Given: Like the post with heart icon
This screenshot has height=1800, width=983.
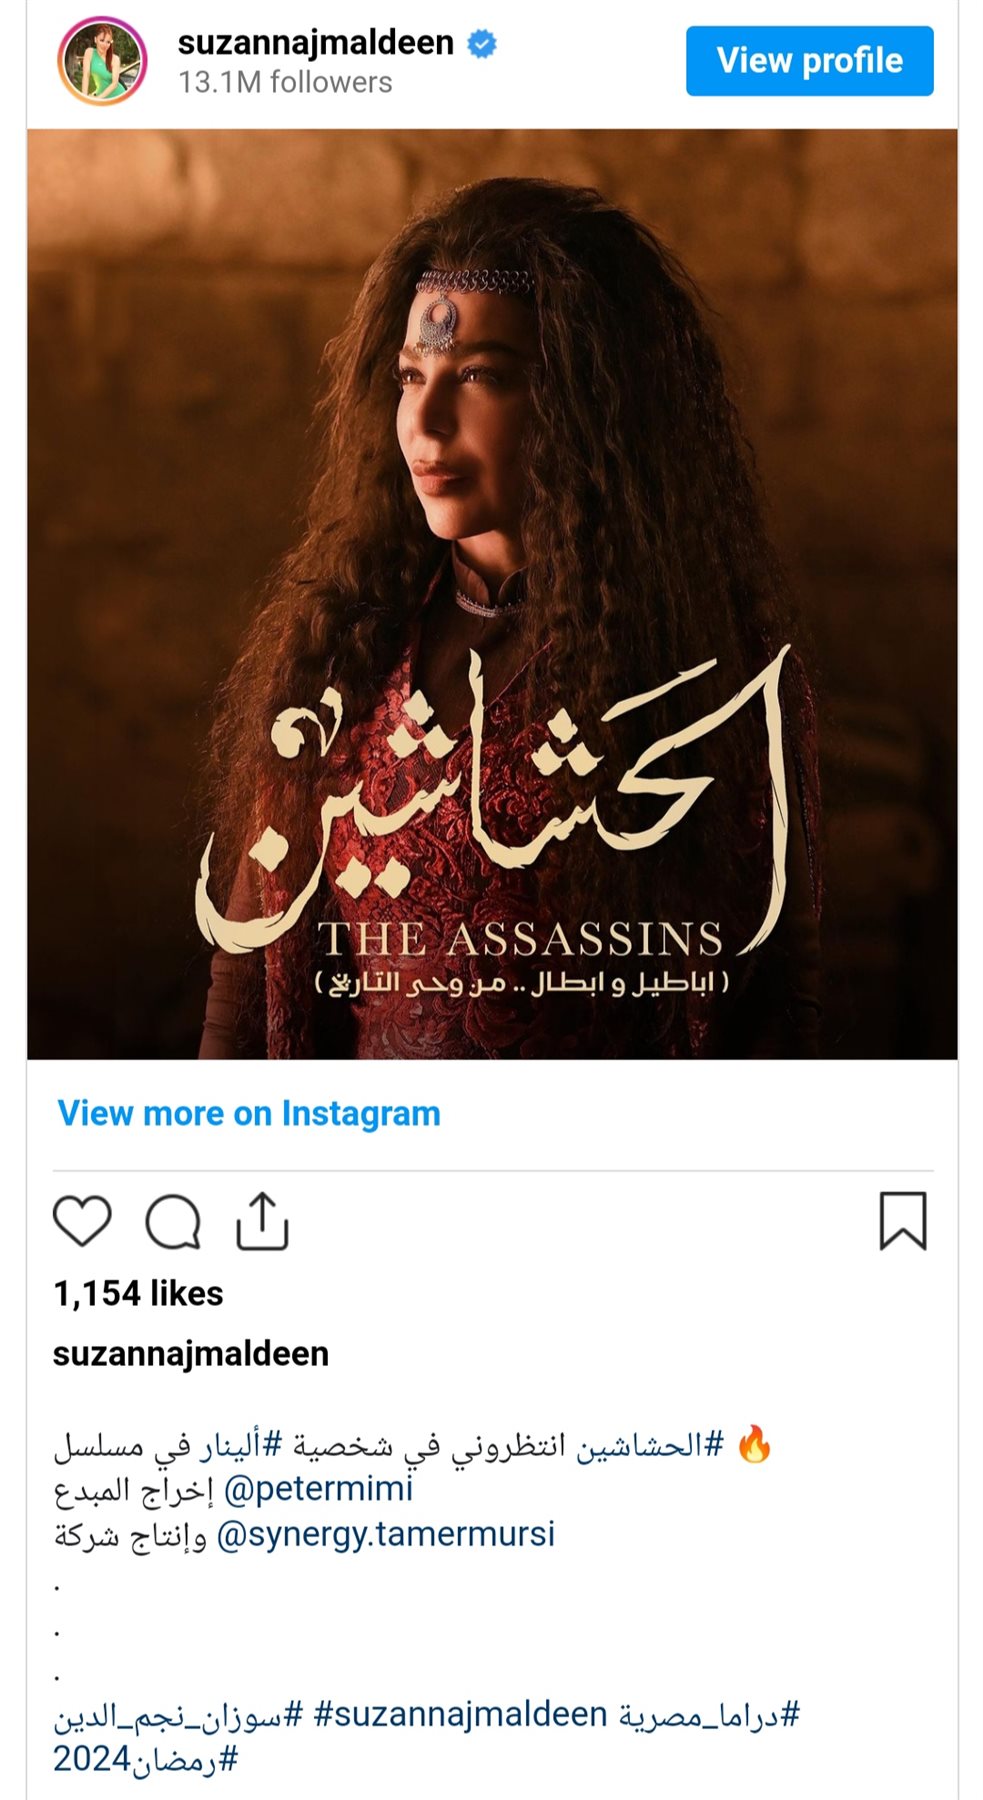Looking at the screenshot, I should pyautogui.click(x=82, y=1221).
